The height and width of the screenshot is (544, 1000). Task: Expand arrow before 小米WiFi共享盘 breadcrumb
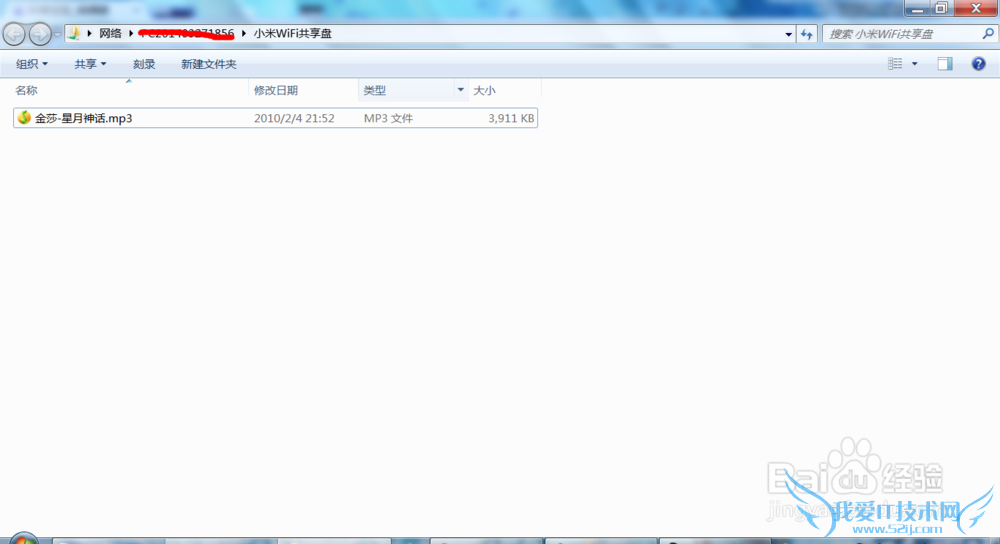point(244,33)
